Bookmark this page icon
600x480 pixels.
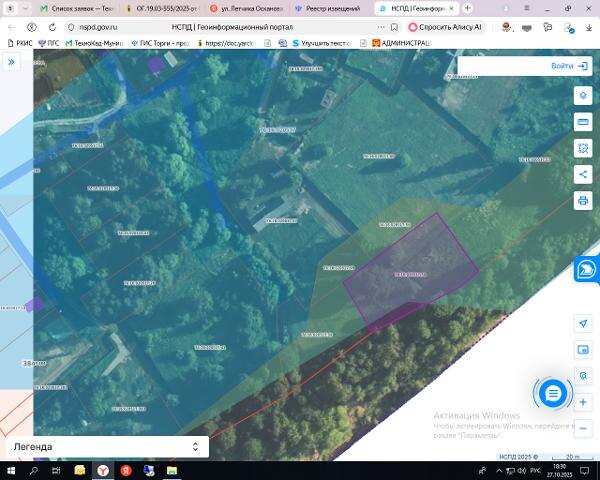(x=394, y=27)
